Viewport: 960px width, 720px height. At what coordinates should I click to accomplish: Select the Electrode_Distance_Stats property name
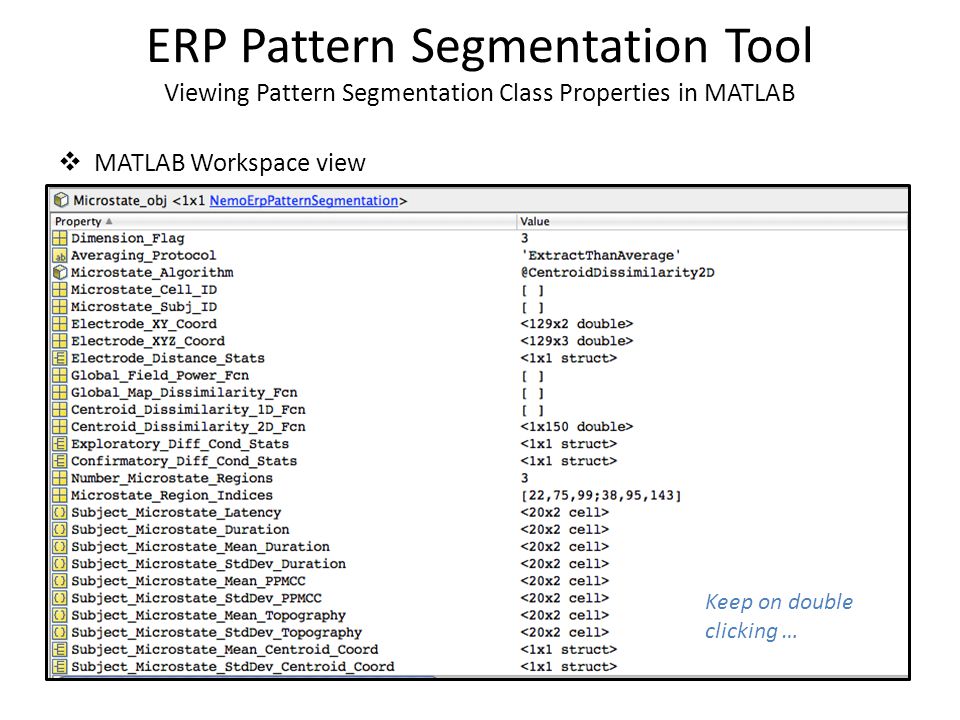click(168, 358)
